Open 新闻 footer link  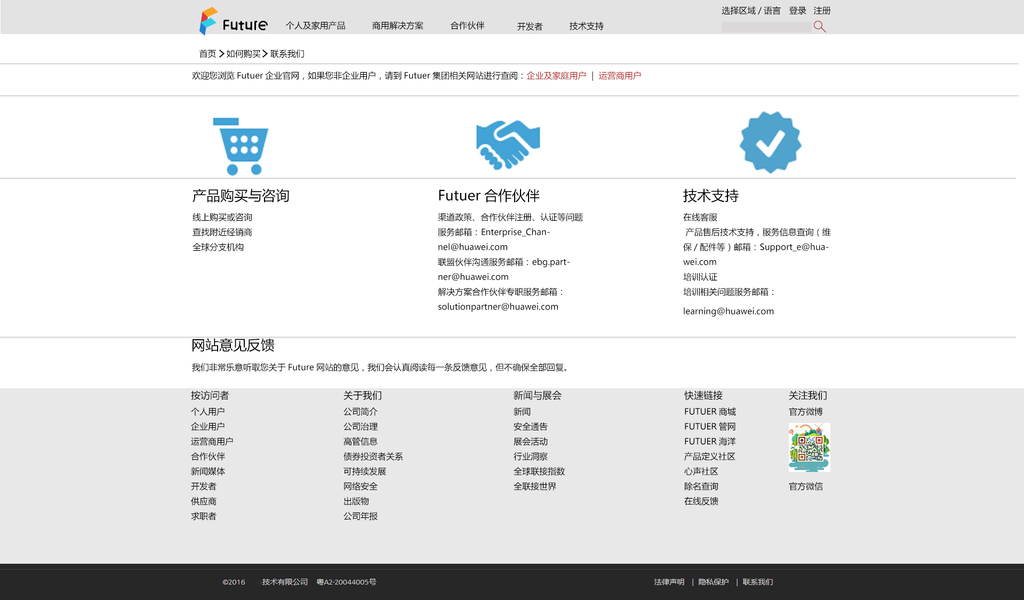tap(522, 411)
